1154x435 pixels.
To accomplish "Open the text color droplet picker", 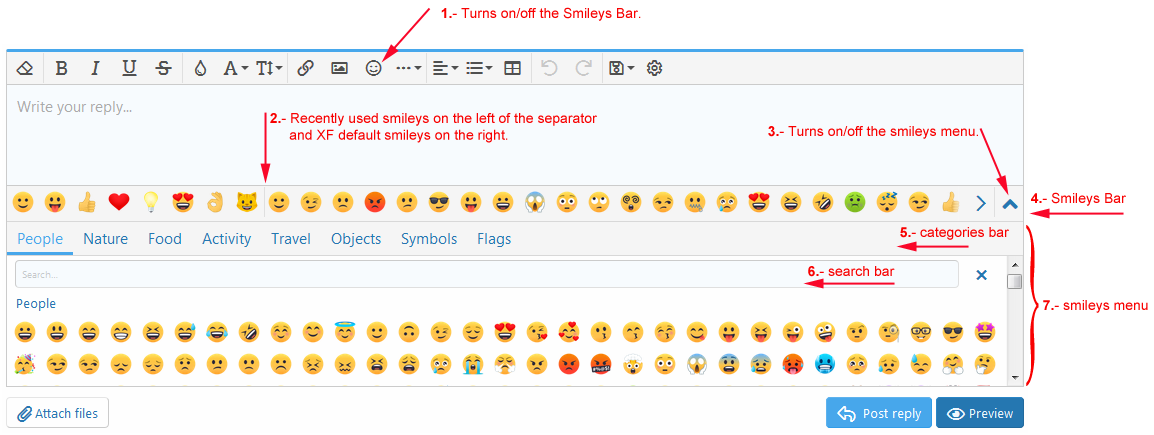I will click(x=200, y=68).
